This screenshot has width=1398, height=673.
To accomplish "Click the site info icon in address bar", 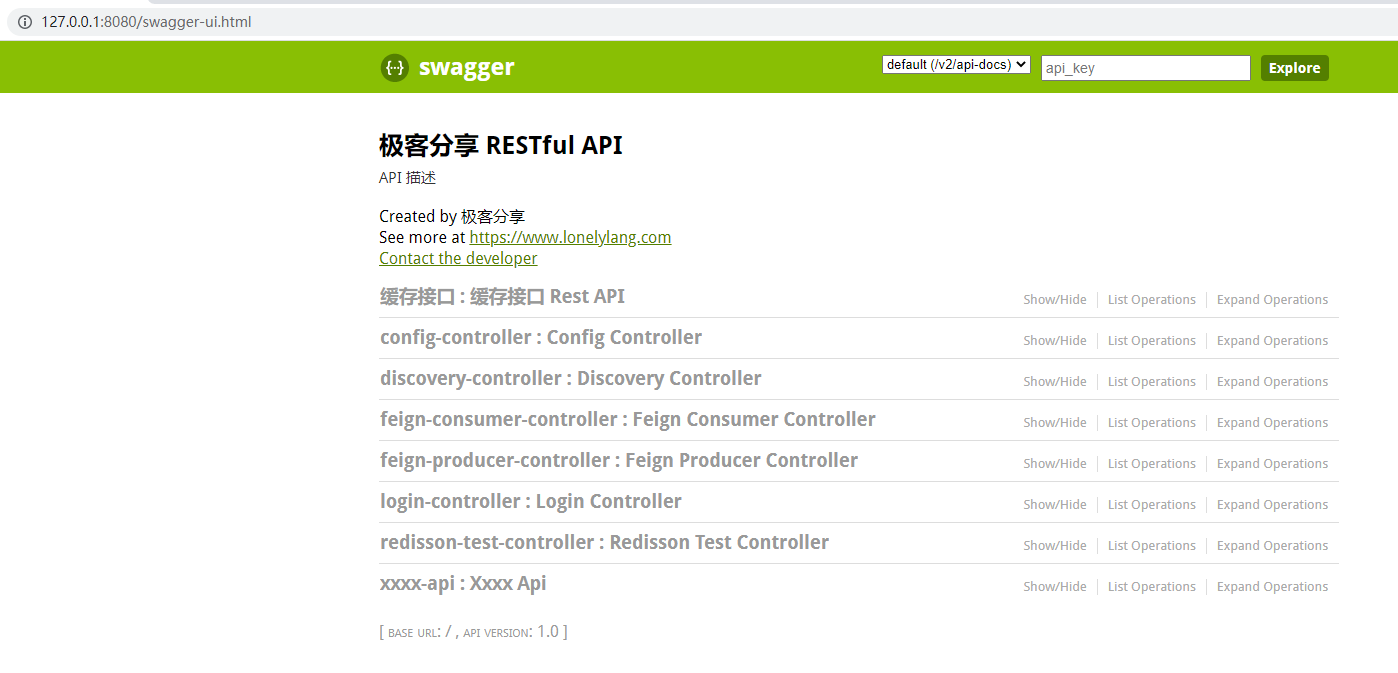I will 24,22.
